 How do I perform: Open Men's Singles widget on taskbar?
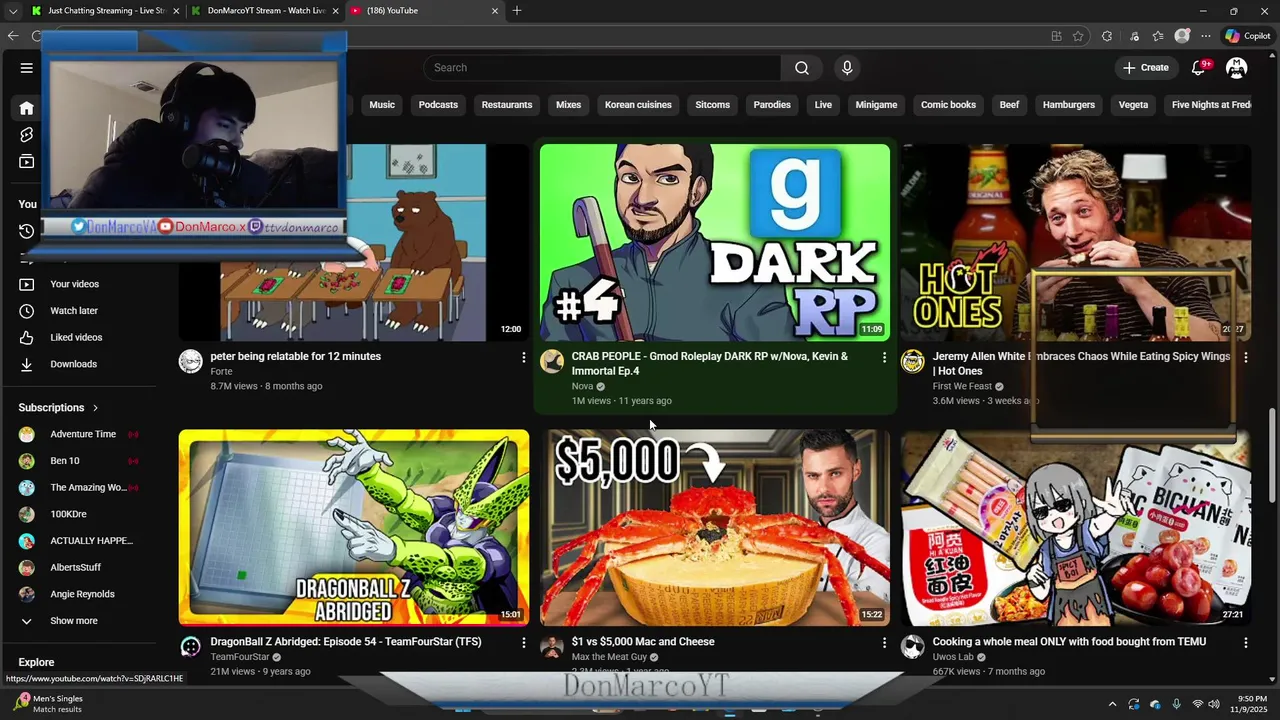point(50,704)
